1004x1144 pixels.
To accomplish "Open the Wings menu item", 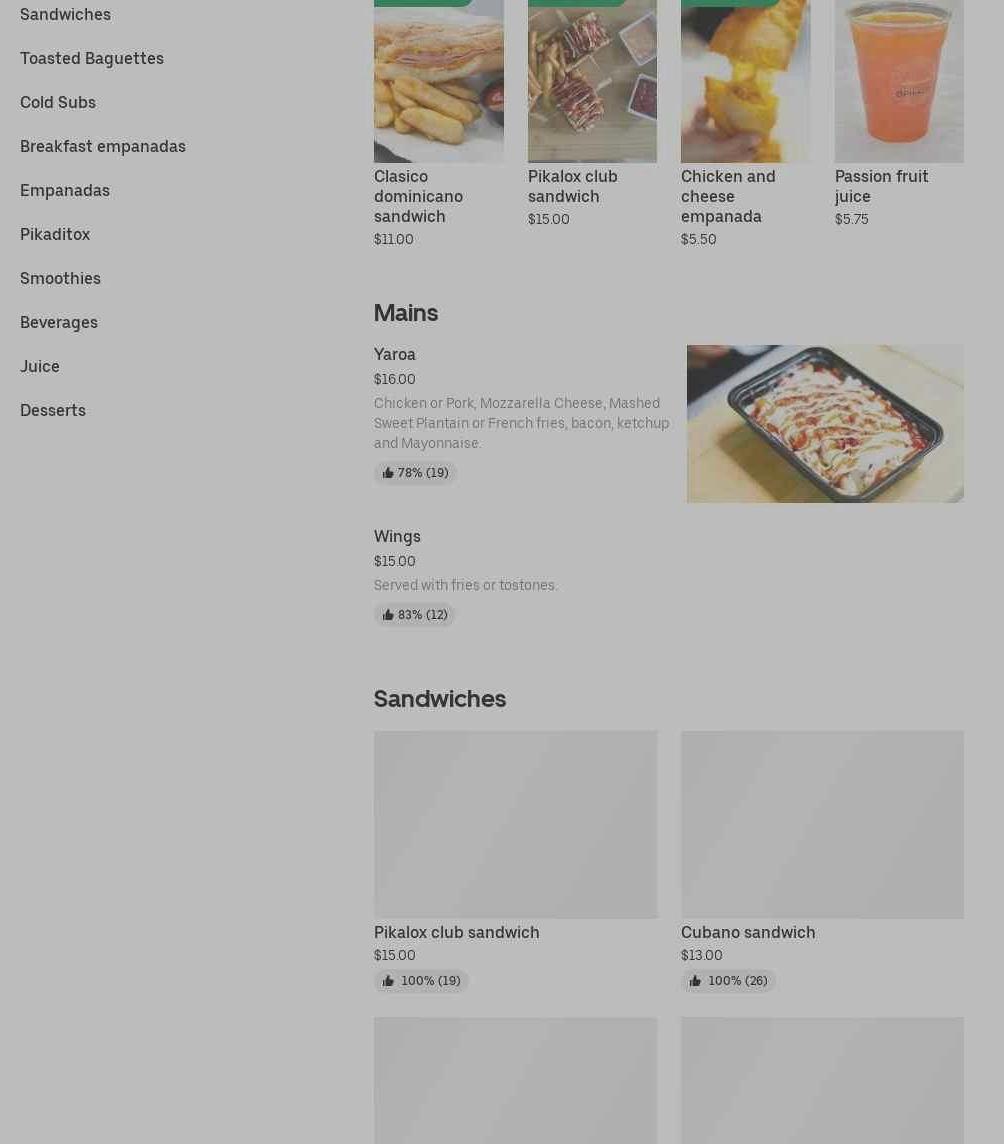I will click(x=397, y=536).
